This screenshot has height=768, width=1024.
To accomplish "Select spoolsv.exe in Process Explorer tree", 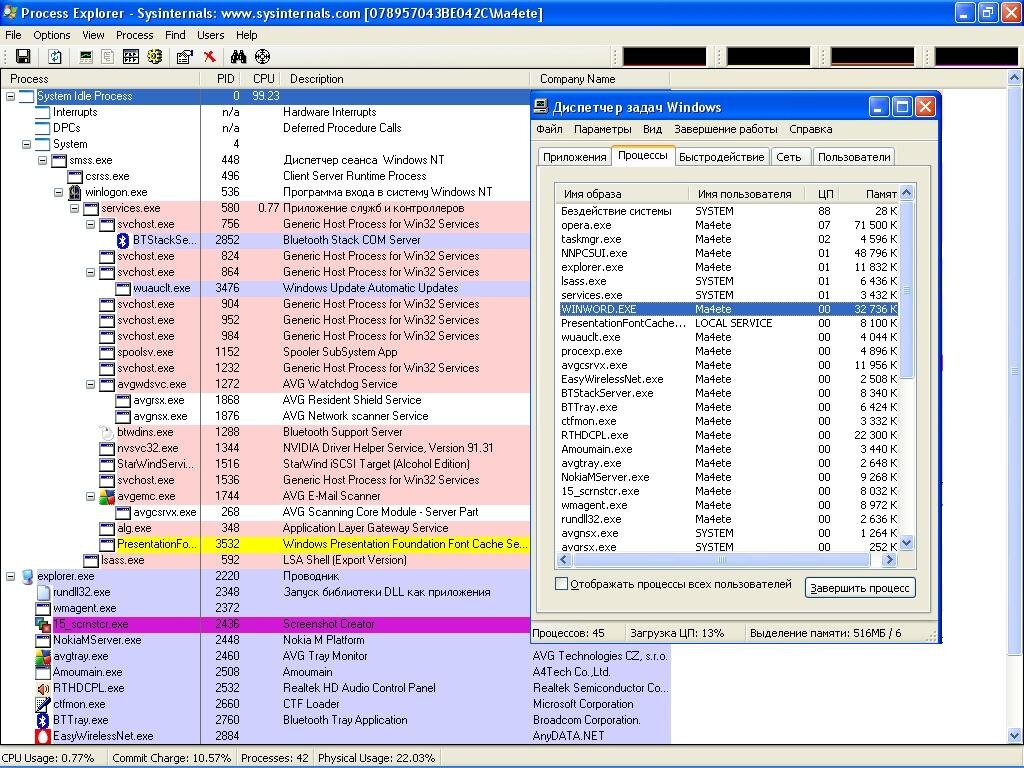I will click(145, 353).
